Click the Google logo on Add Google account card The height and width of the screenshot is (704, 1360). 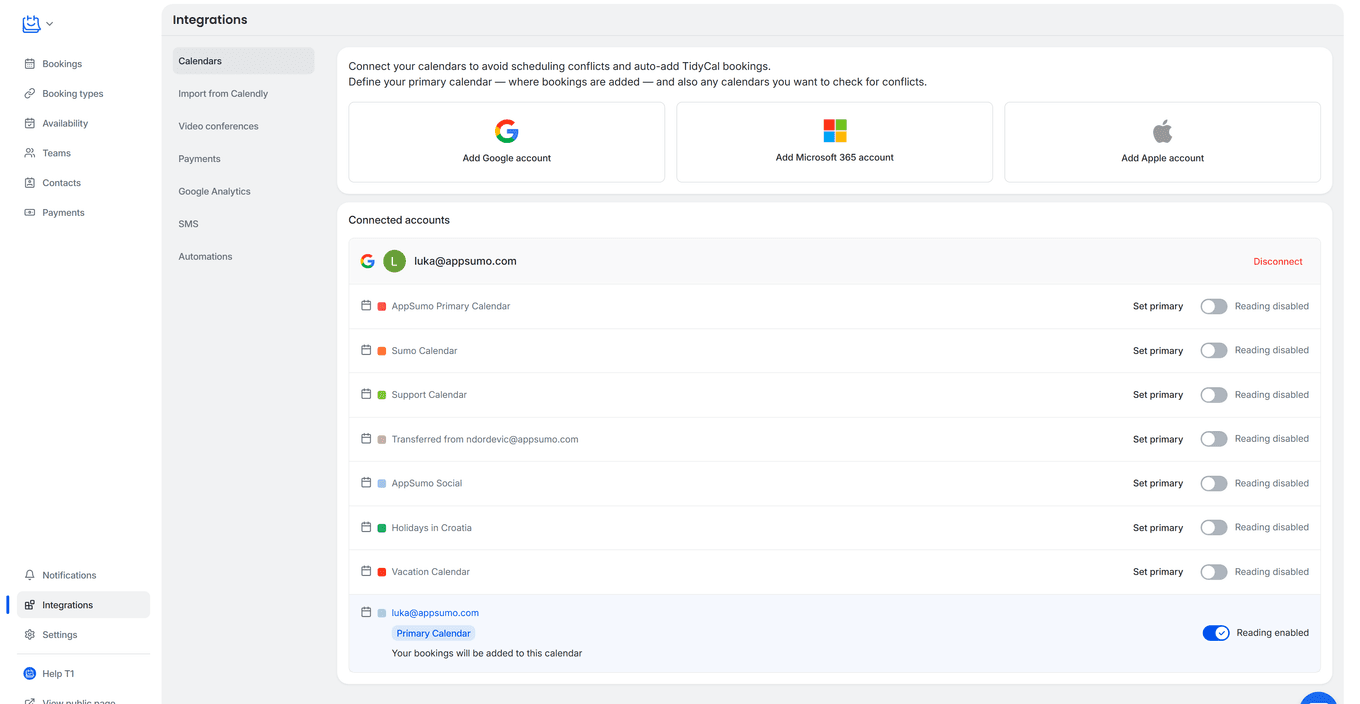click(507, 131)
